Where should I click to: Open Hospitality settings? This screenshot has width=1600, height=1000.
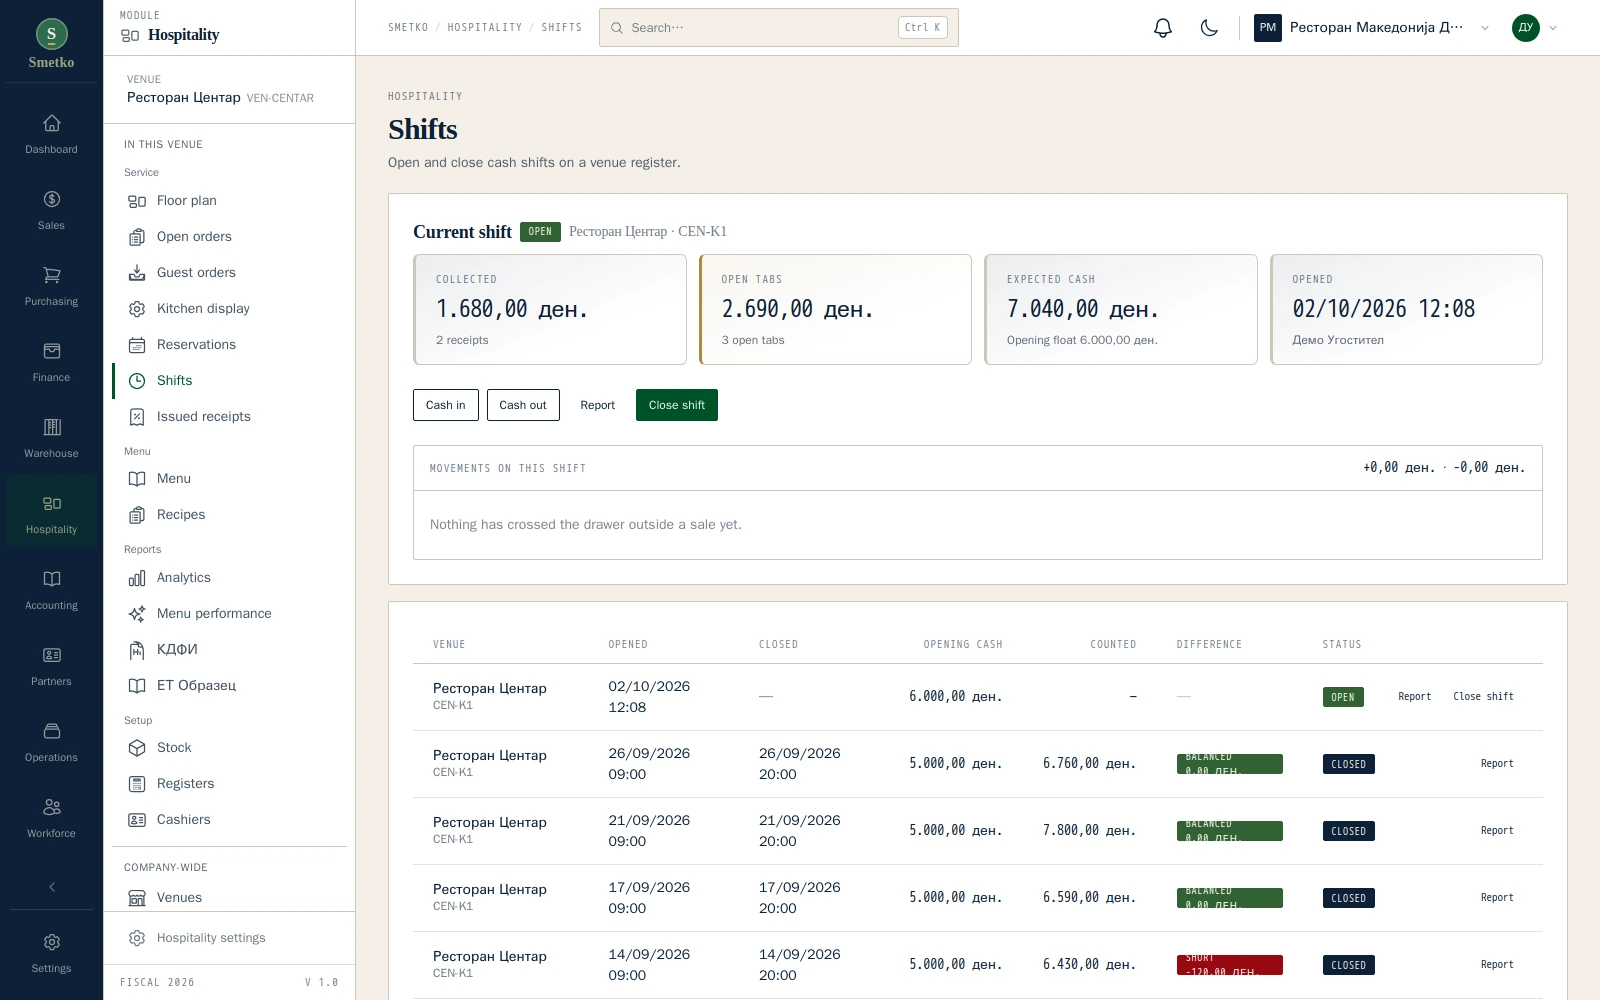click(x=231, y=938)
